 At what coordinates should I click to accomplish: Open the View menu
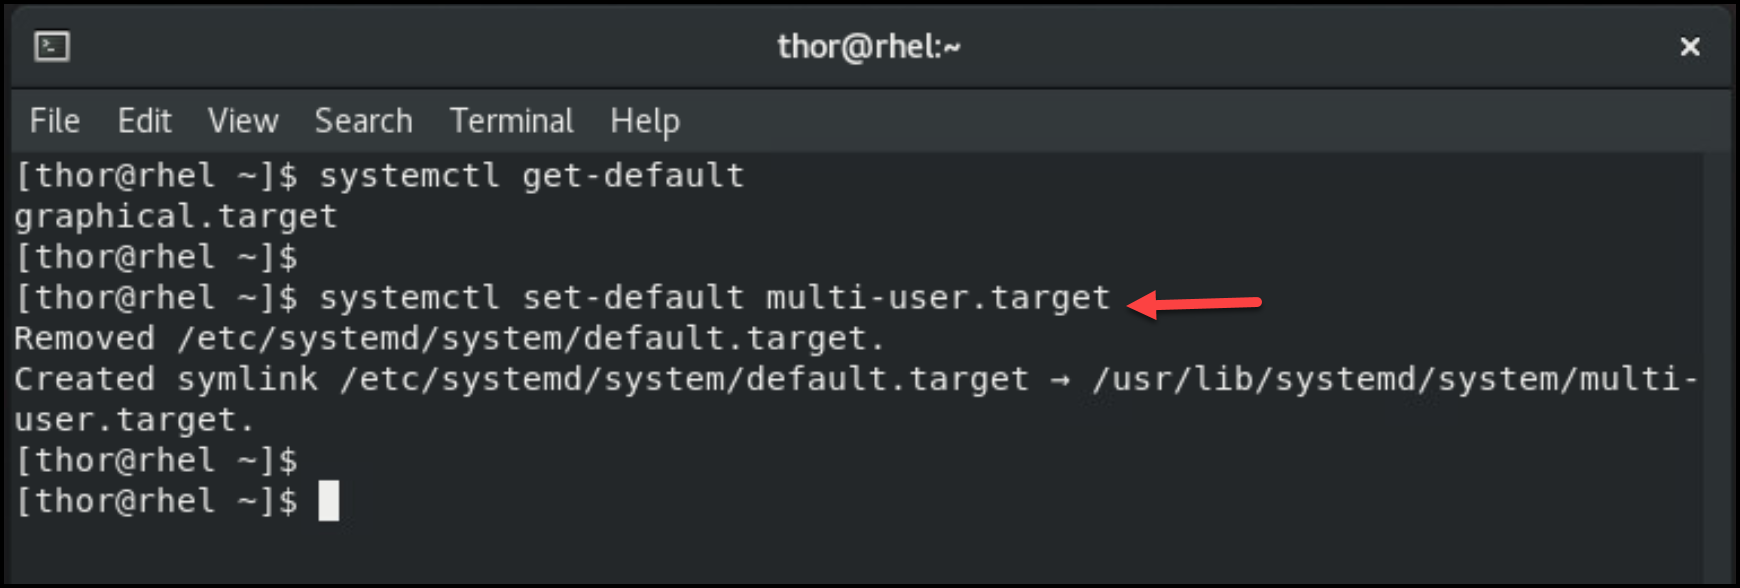pos(243,121)
